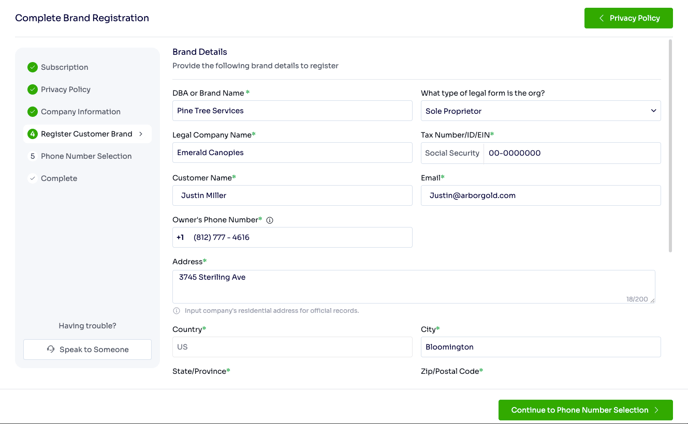This screenshot has width=688, height=424.
Task: Click the Subscription step green checkmark icon
Action: click(x=32, y=67)
